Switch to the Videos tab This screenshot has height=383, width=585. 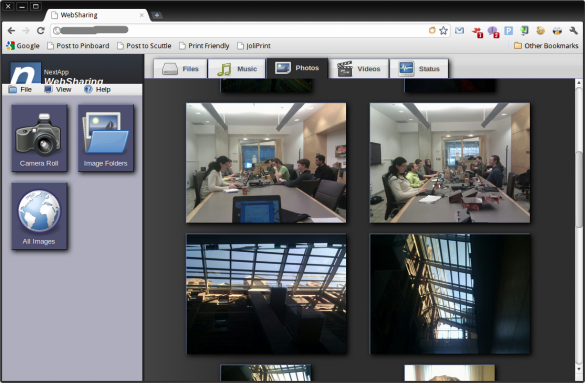click(359, 69)
